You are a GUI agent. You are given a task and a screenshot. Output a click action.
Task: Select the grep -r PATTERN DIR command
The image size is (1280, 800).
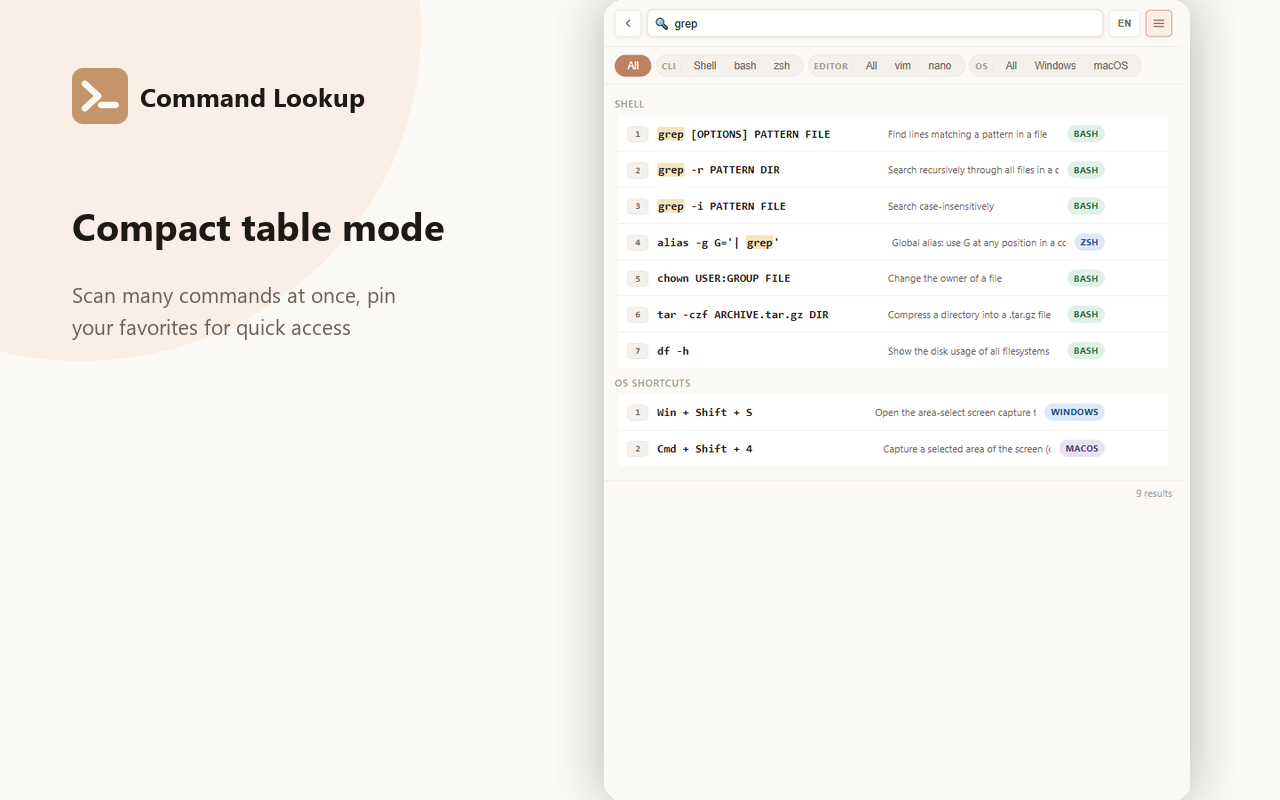pos(893,170)
